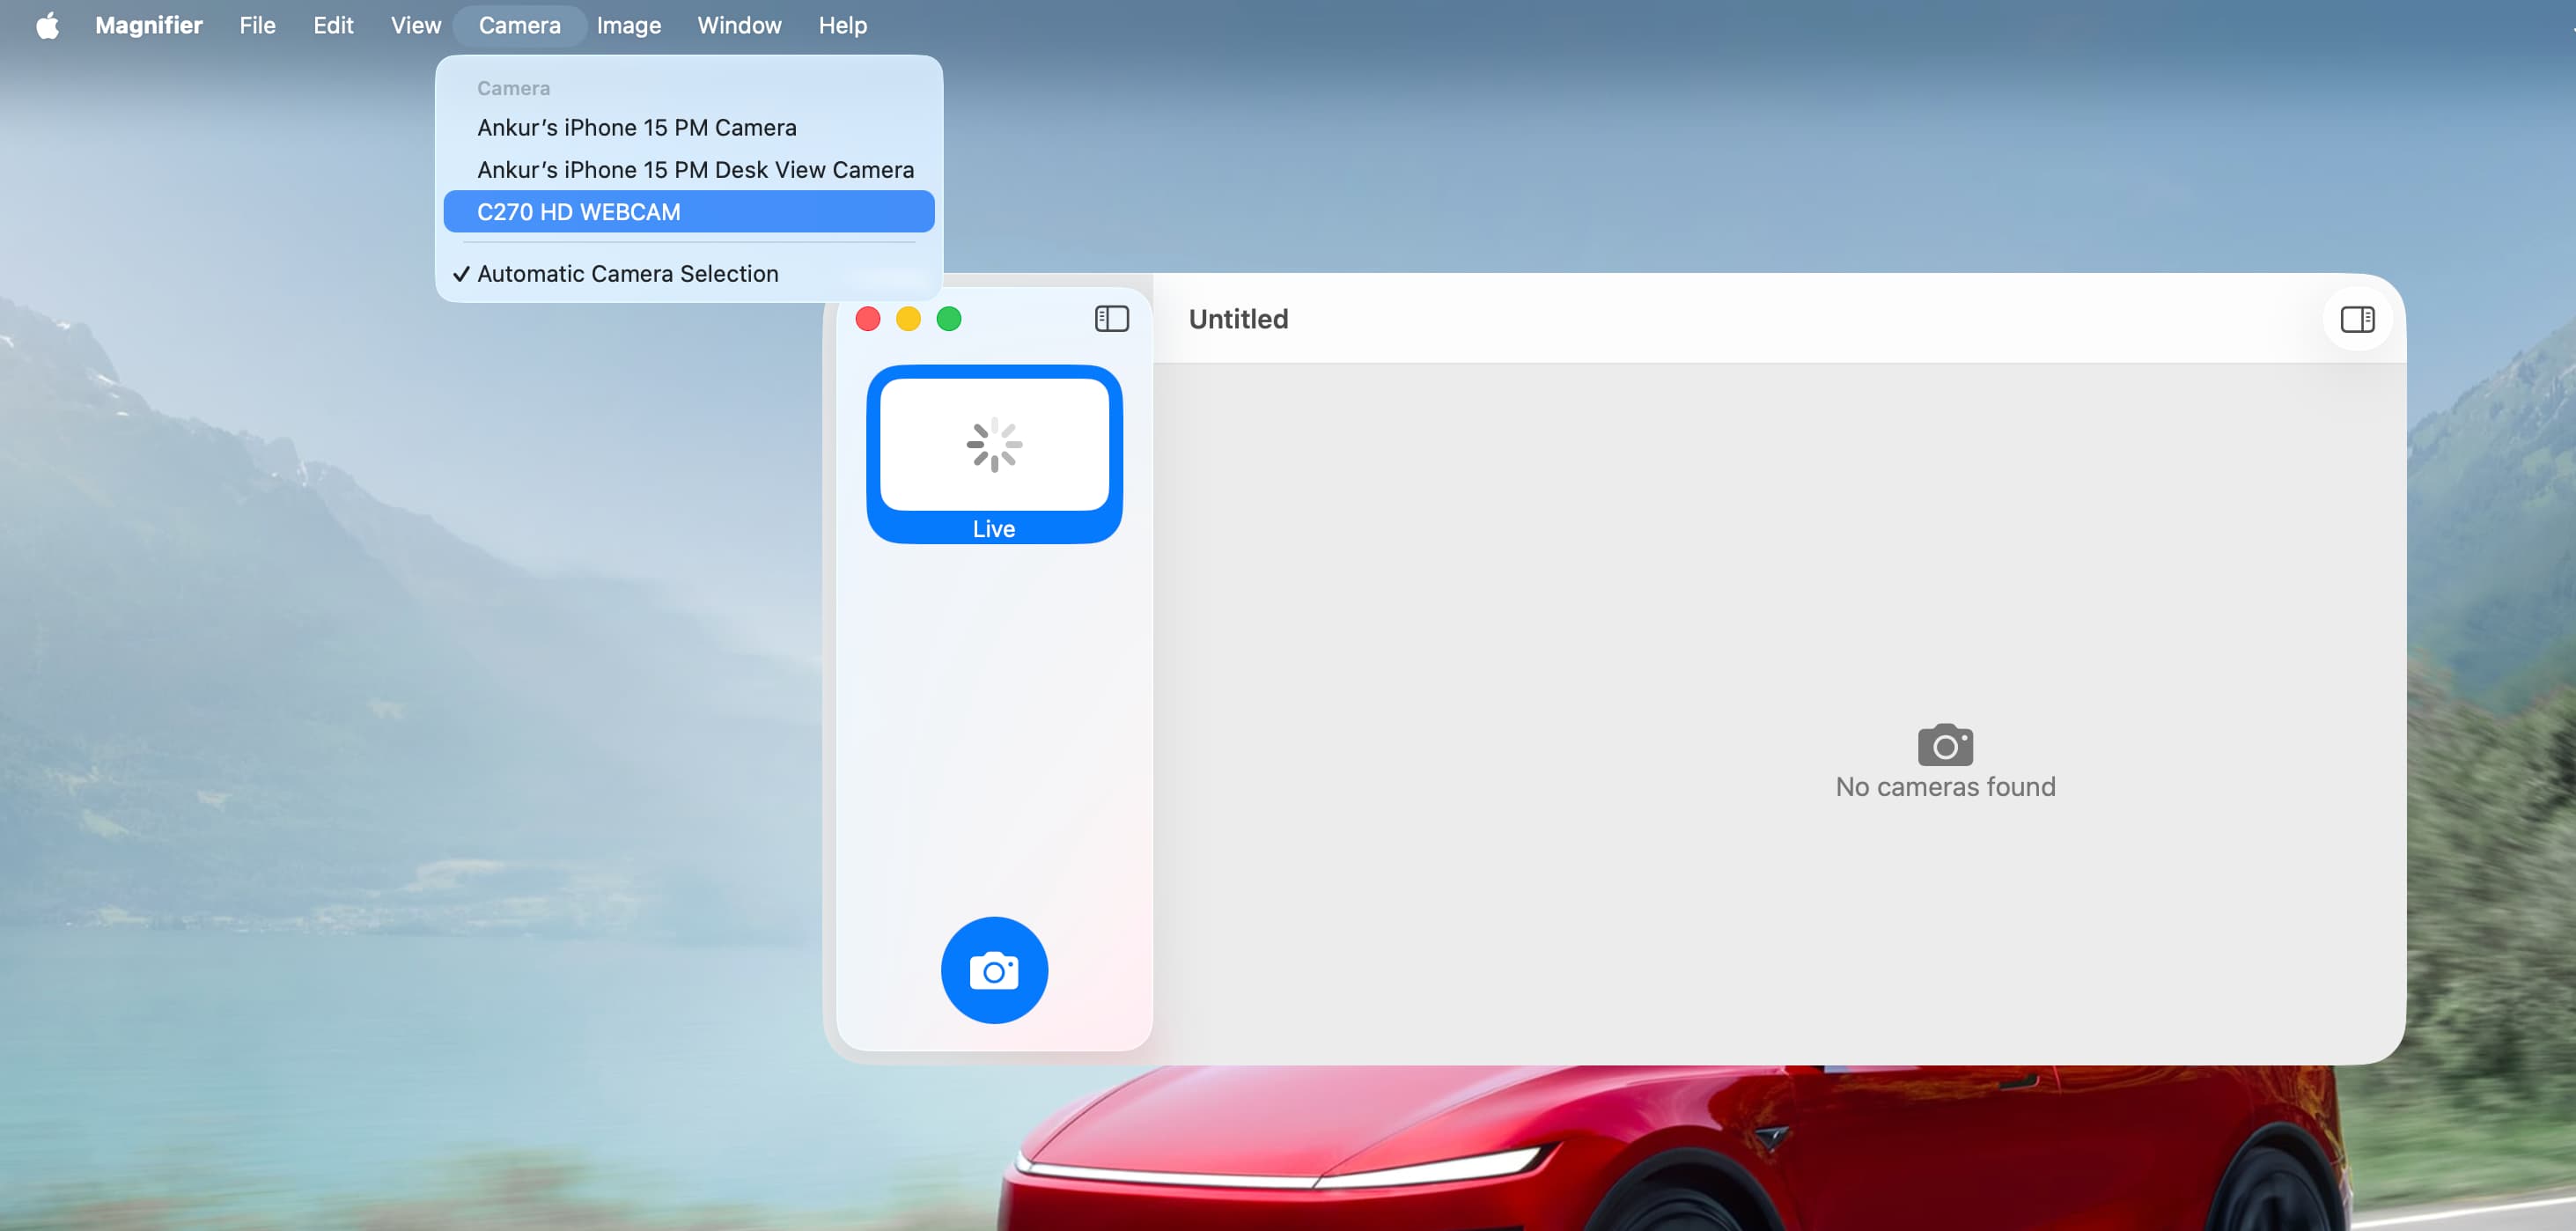Viewport: 2576px width, 1231px height.
Task: Toggle Automatic Camera Selection checkmark
Action: (627, 274)
